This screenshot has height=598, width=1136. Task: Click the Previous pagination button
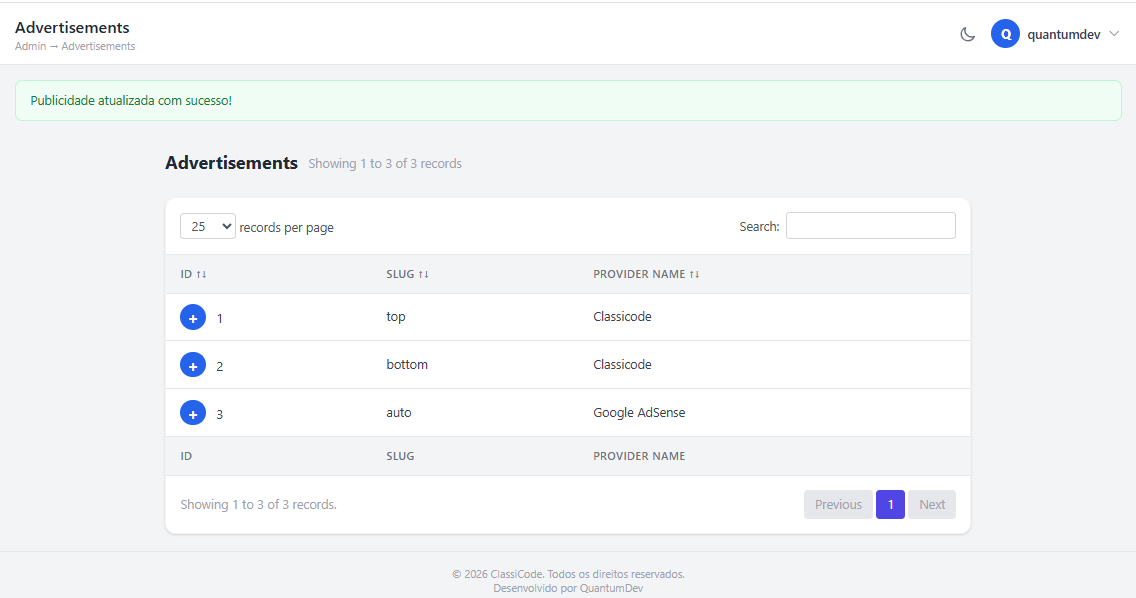pyautogui.click(x=838, y=504)
